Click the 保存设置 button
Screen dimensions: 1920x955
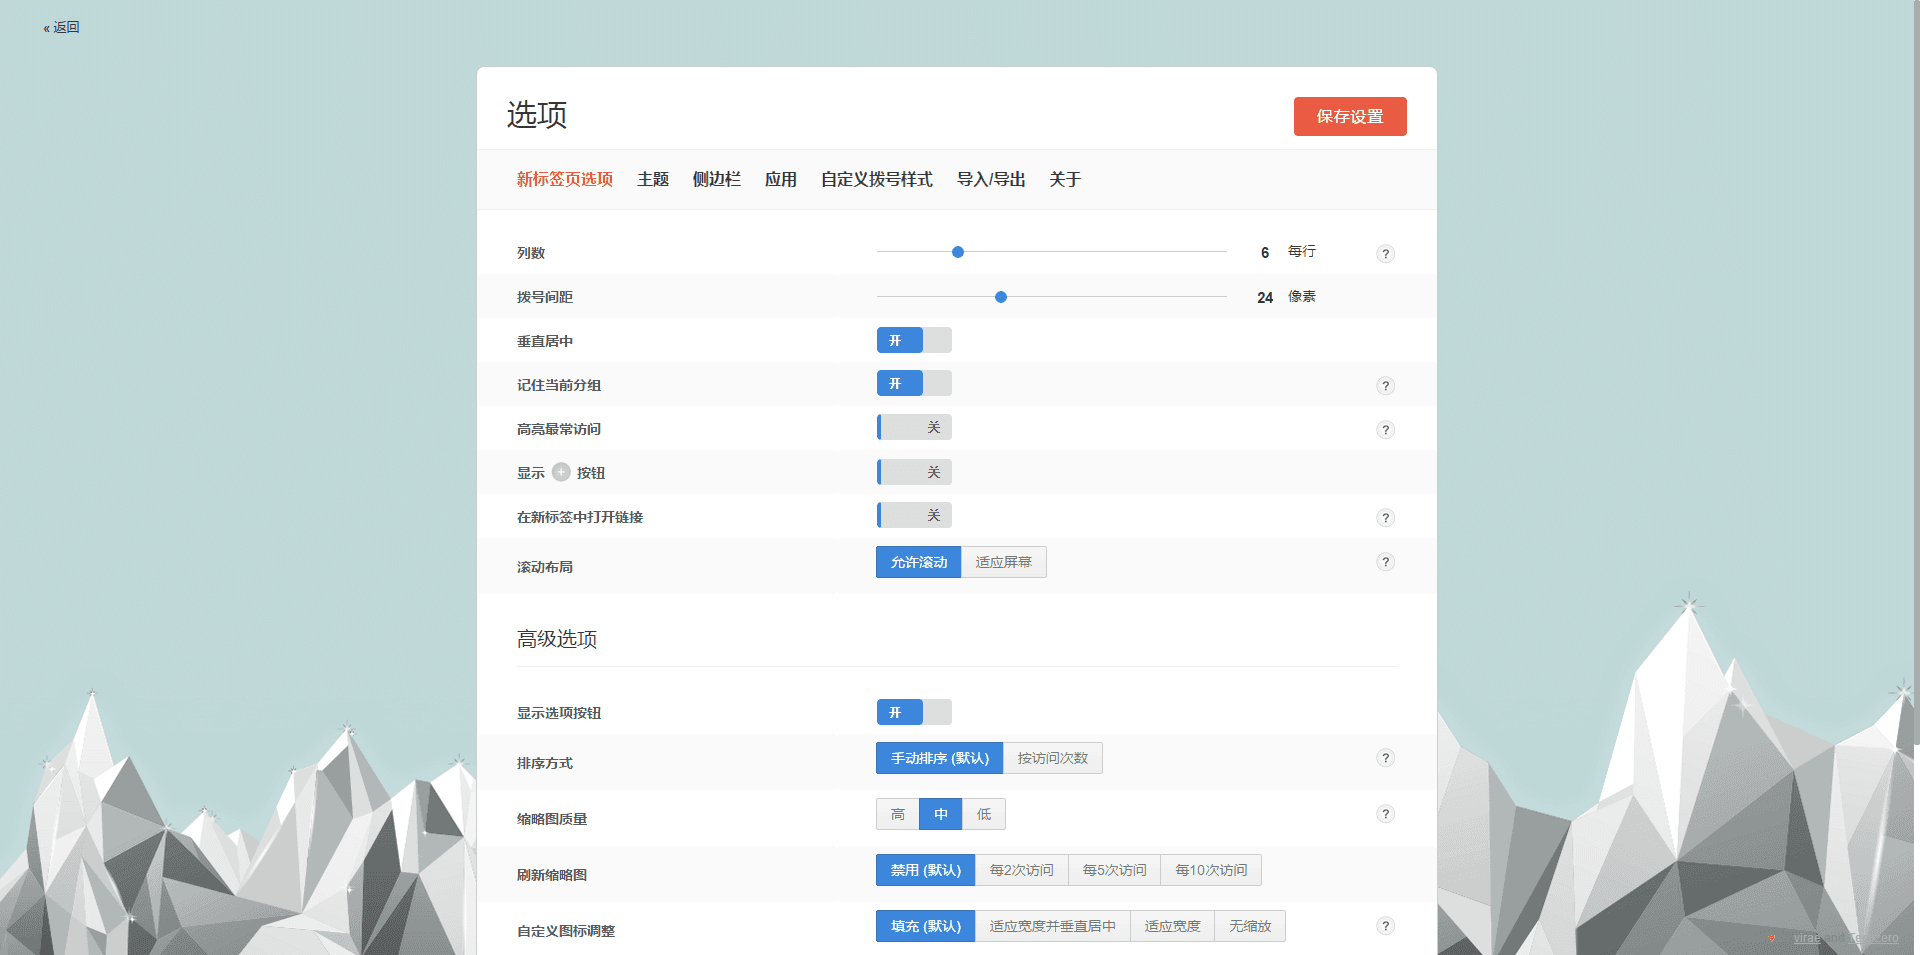(1350, 116)
